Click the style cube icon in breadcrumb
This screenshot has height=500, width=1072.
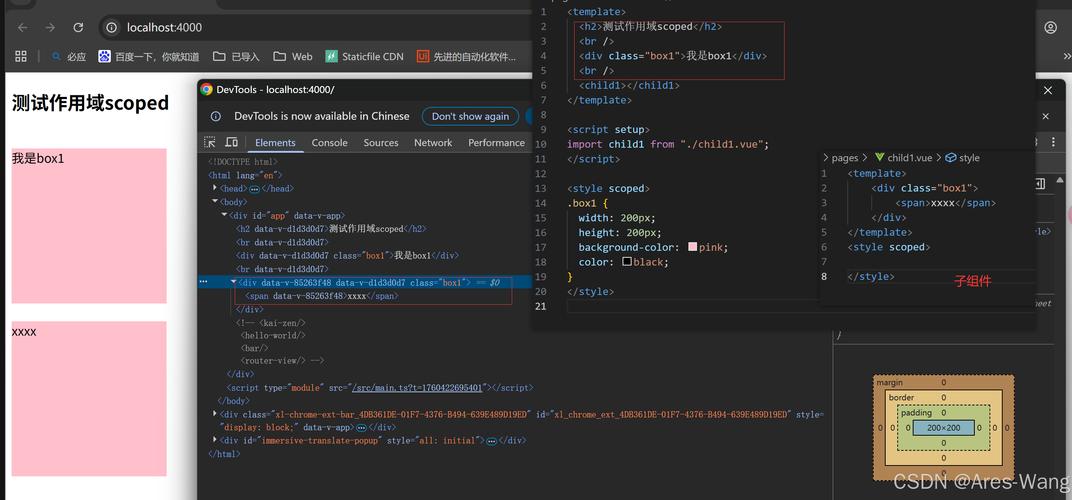pyautogui.click(x=950, y=157)
